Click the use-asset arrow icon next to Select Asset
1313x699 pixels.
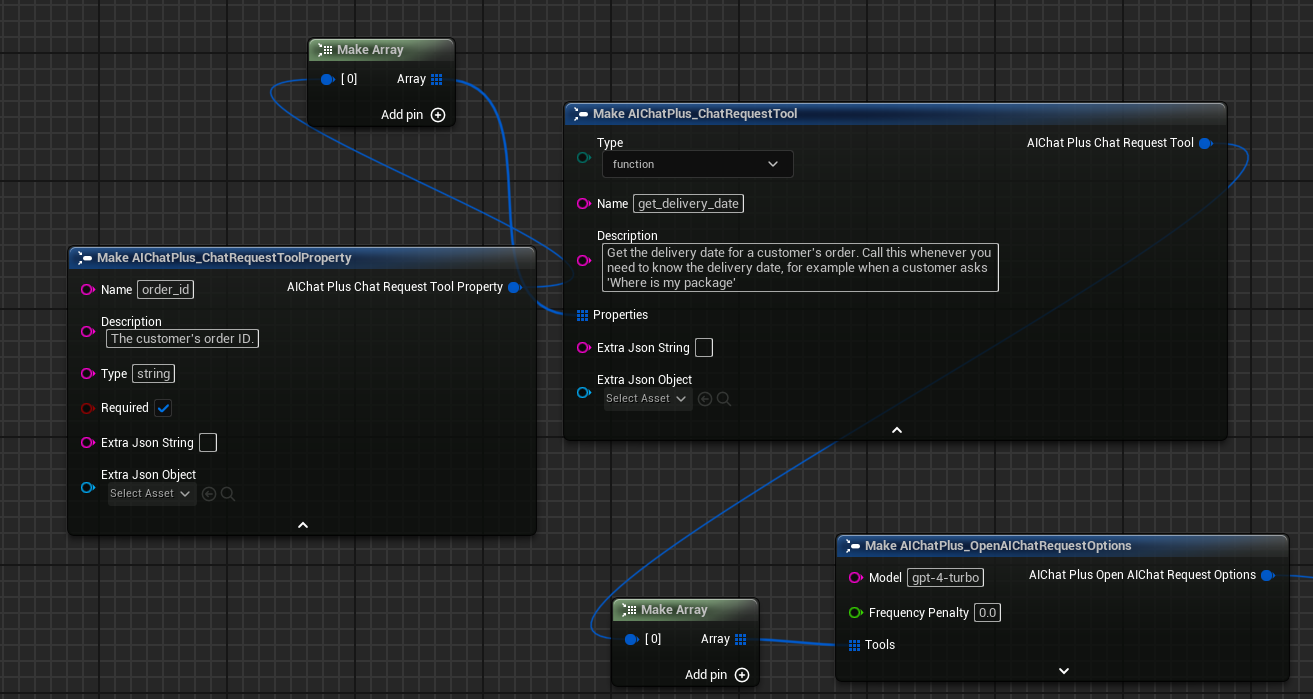point(705,398)
